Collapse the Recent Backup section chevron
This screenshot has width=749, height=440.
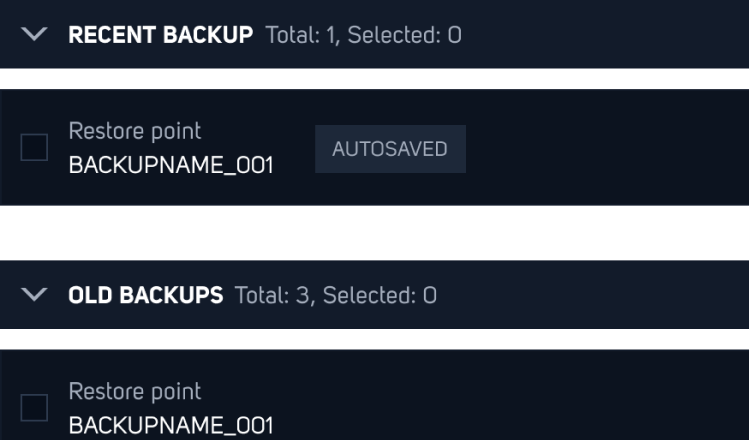[35, 35]
